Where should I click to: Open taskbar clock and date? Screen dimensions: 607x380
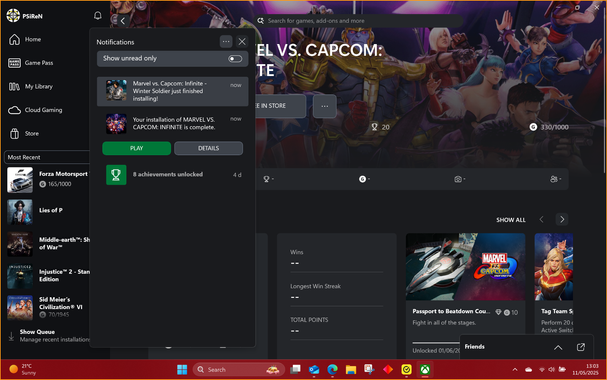(x=585, y=370)
